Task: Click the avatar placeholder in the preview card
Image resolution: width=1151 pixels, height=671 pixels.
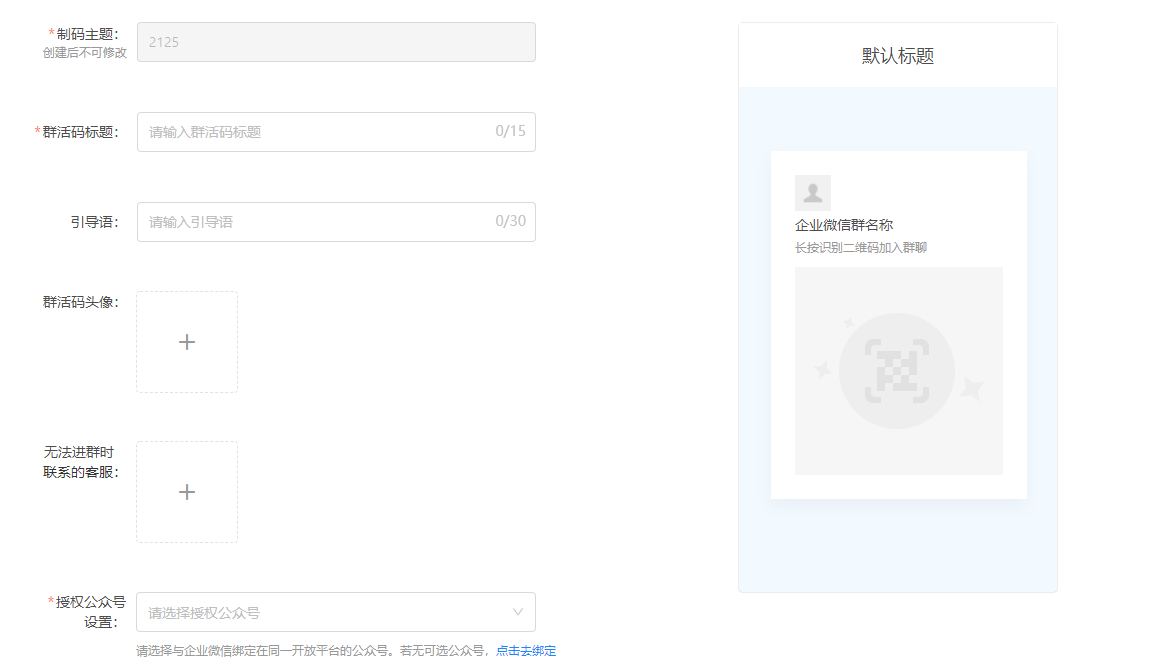Action: click(x=813, y=192)
